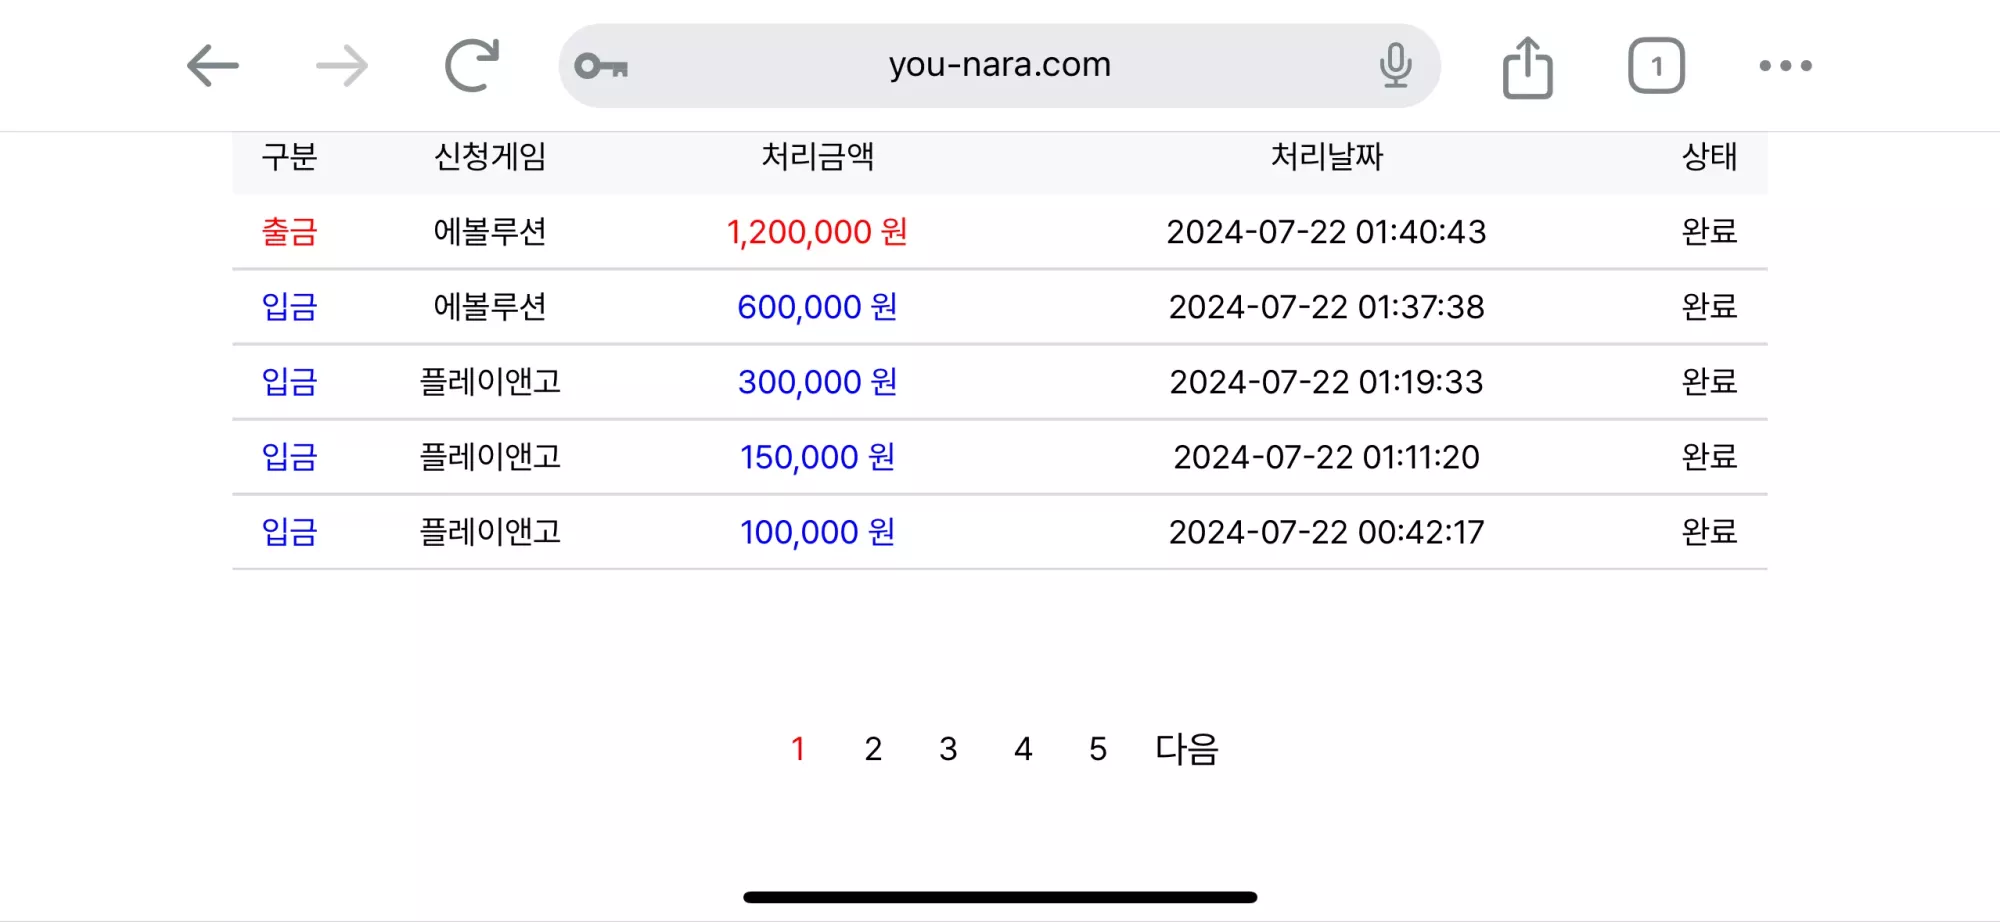The width and height of the screenshot is (2000, 922).
Task: Go to page 4 of results
Action: point(1023,749)
